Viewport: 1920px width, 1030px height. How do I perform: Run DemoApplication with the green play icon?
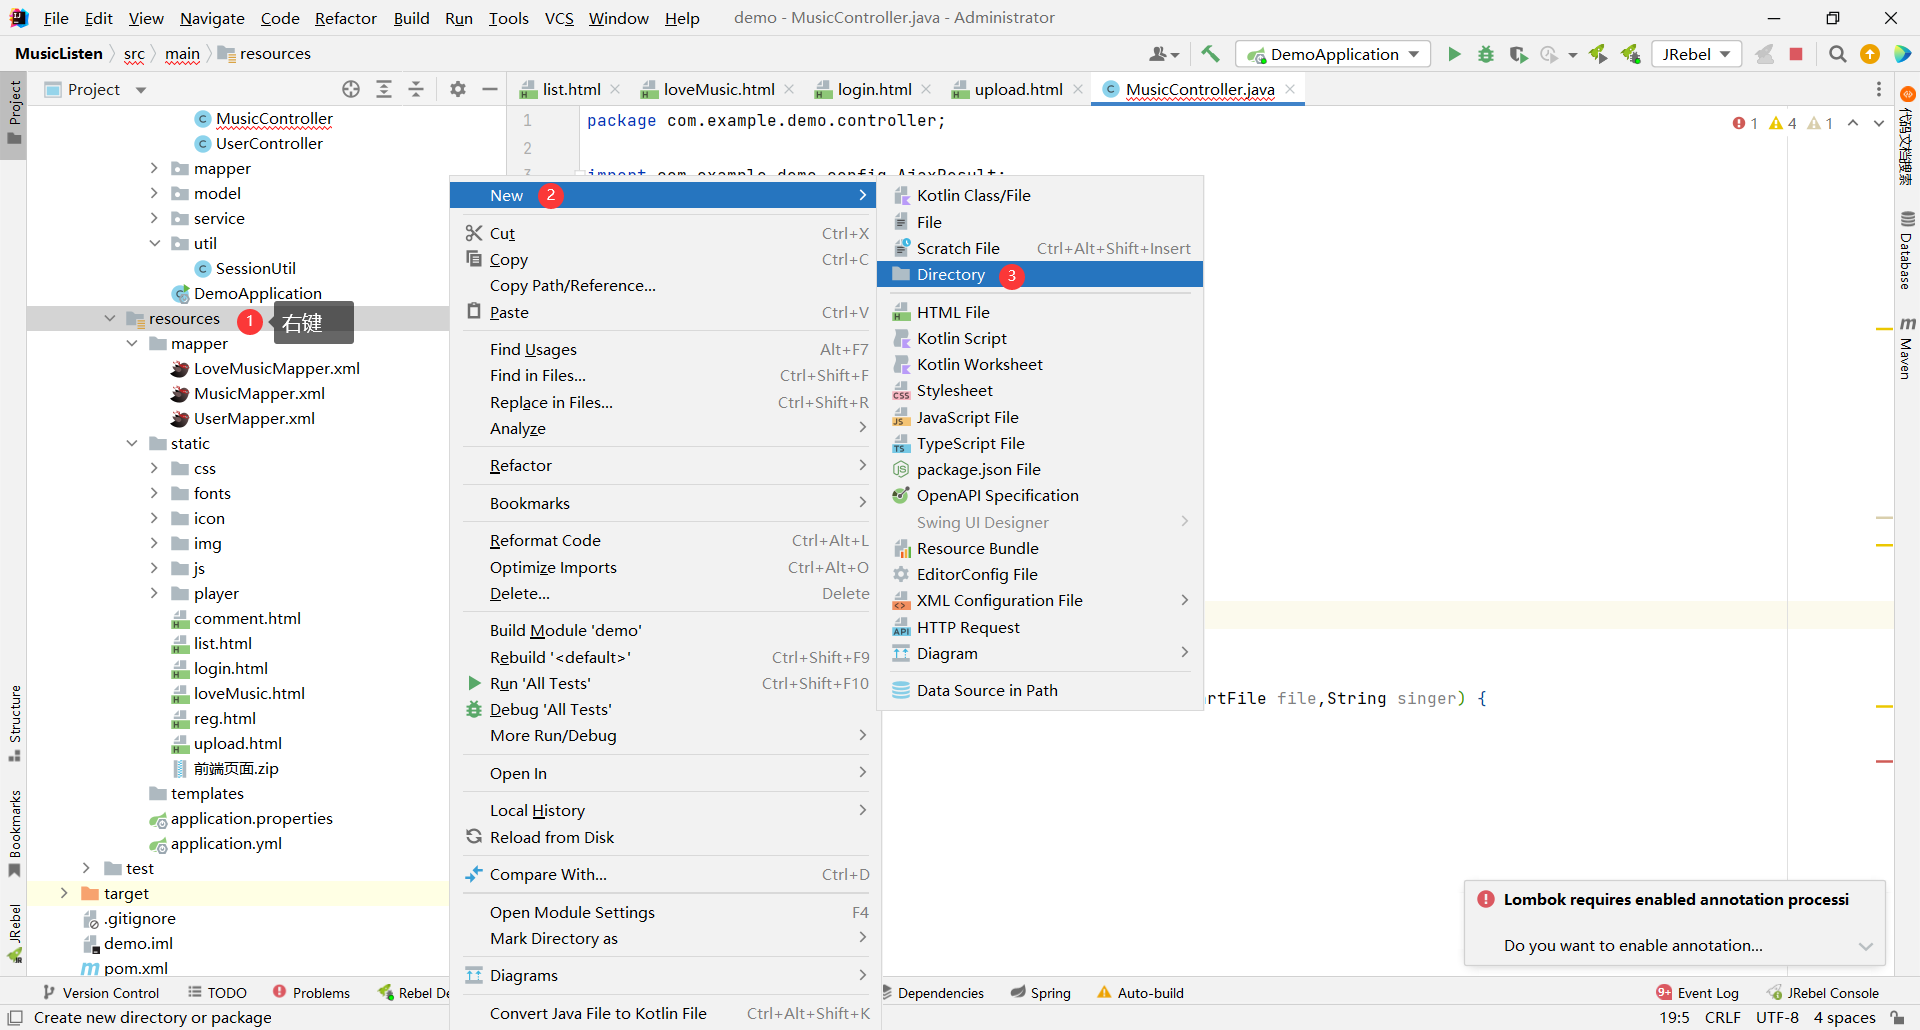[1454, 54]
